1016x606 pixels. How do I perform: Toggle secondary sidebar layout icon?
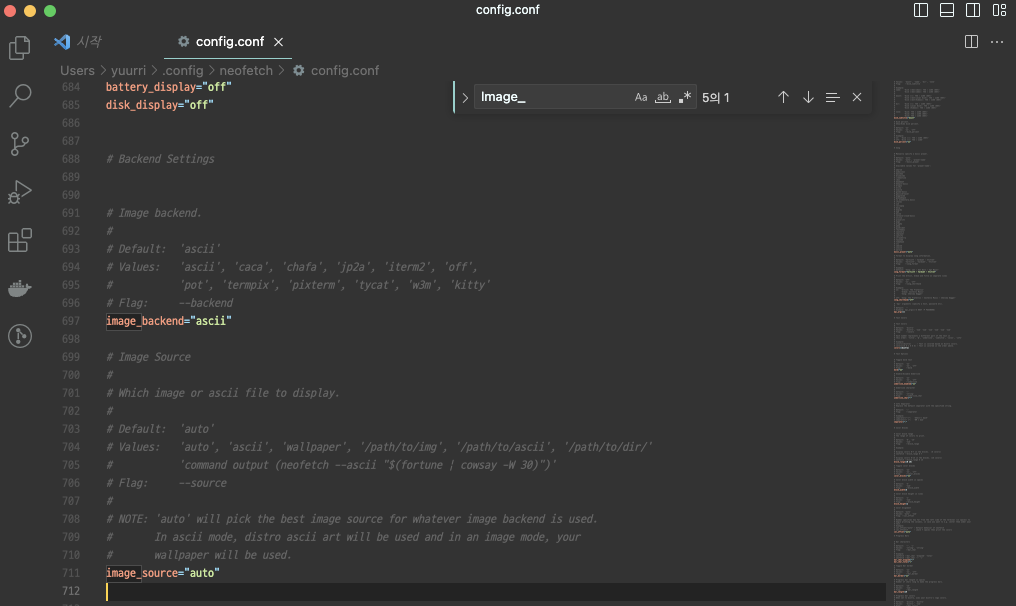[973, 10]
